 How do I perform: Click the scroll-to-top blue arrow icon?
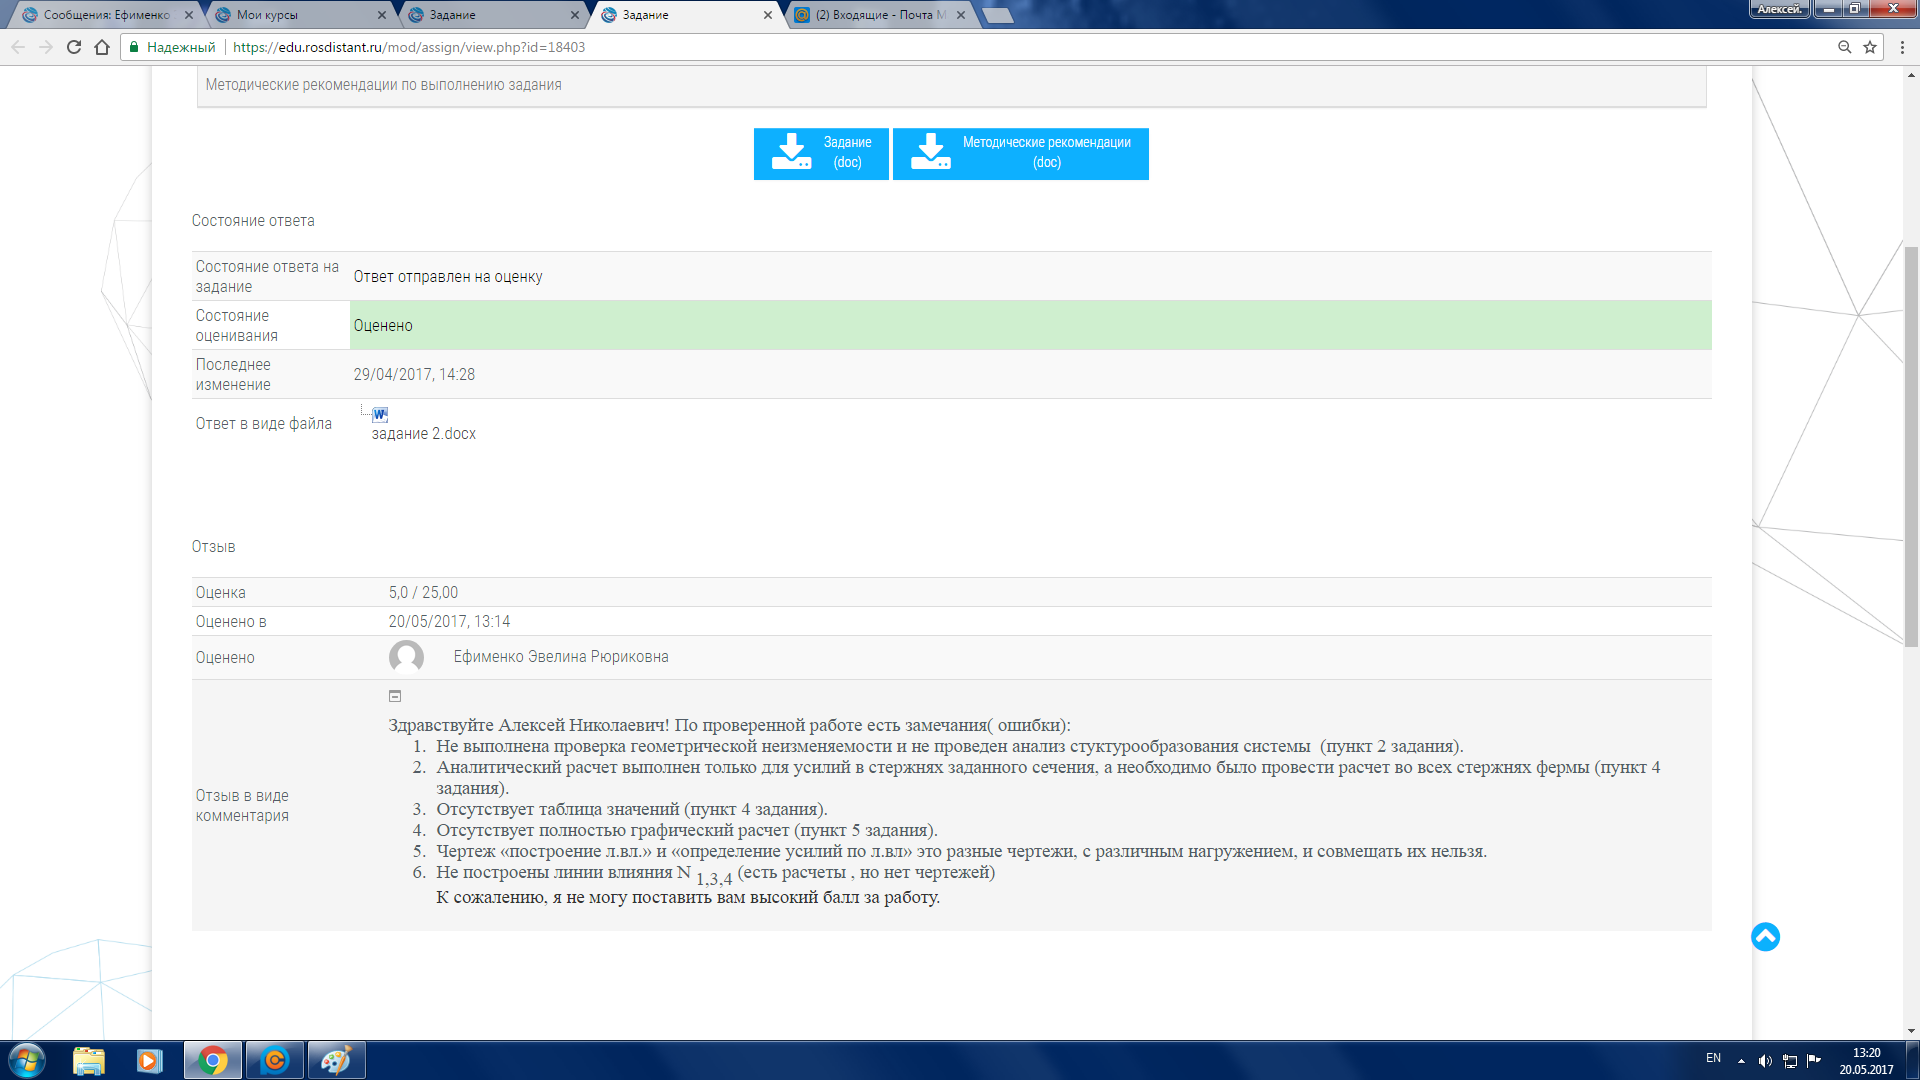[1765, 937]
